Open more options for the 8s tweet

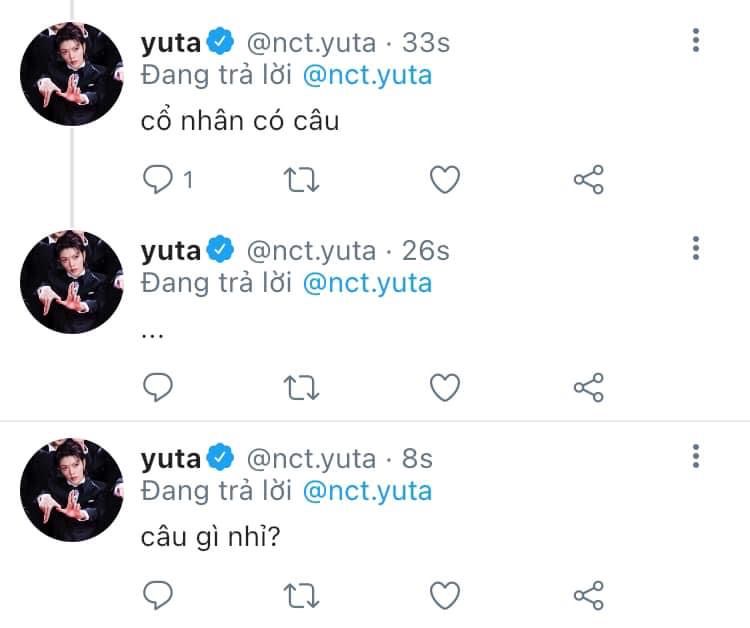(696, 458)
